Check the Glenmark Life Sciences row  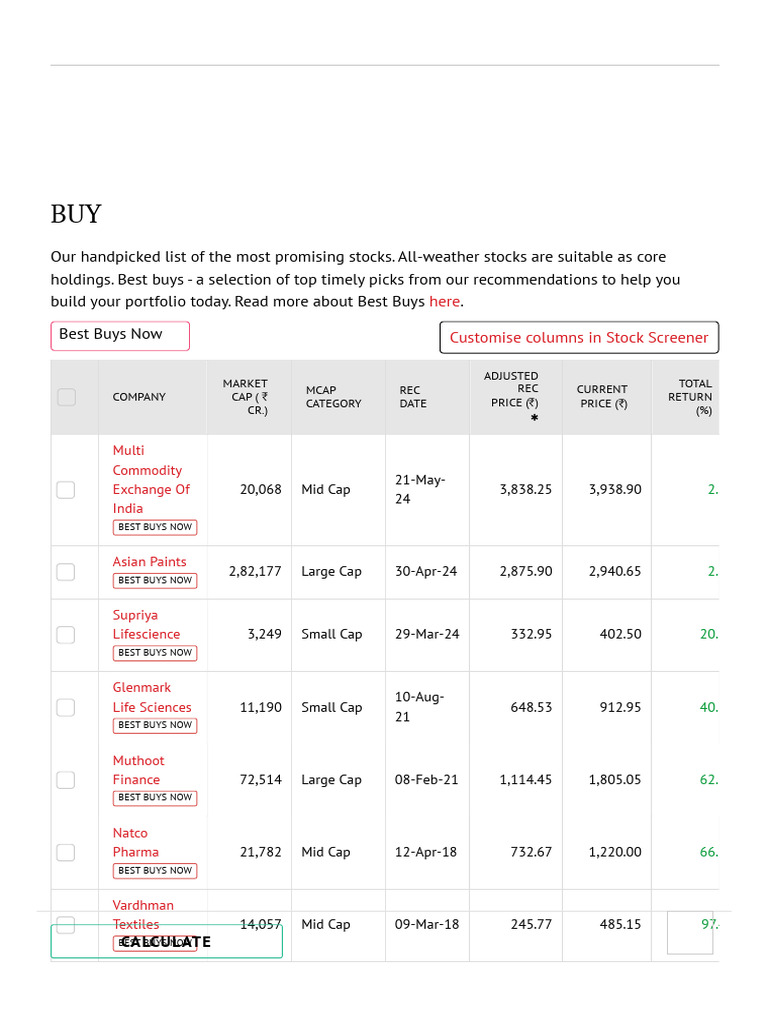tap(65, 707)
